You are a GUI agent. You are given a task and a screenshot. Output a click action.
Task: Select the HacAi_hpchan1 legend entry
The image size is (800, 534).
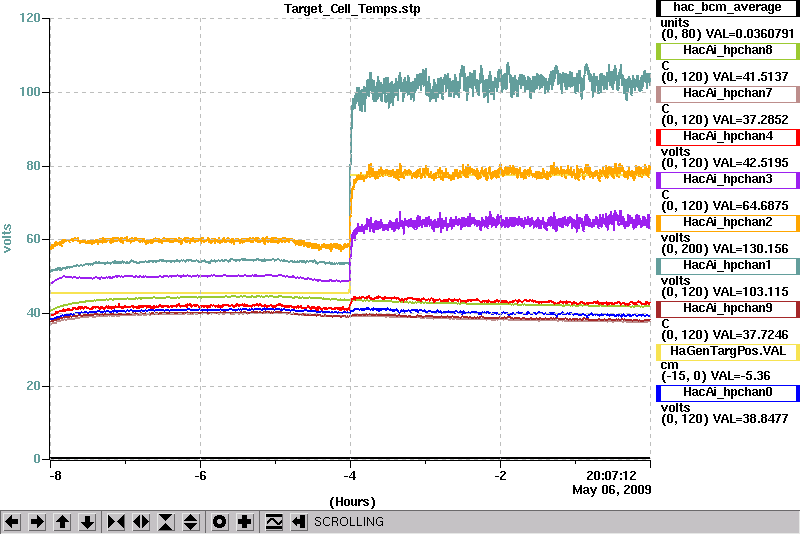click(728, 266)
